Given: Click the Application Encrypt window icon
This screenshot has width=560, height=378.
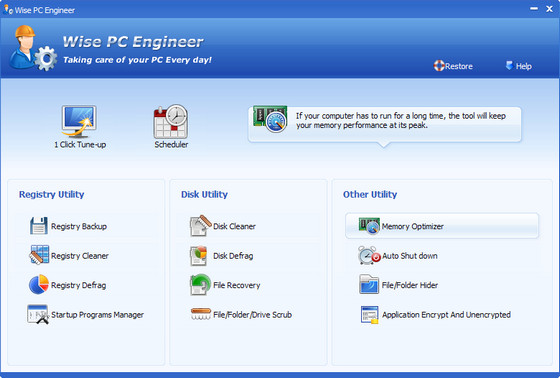Looking at the screenshot, I should pyautogui.click(x=370, y=314).
